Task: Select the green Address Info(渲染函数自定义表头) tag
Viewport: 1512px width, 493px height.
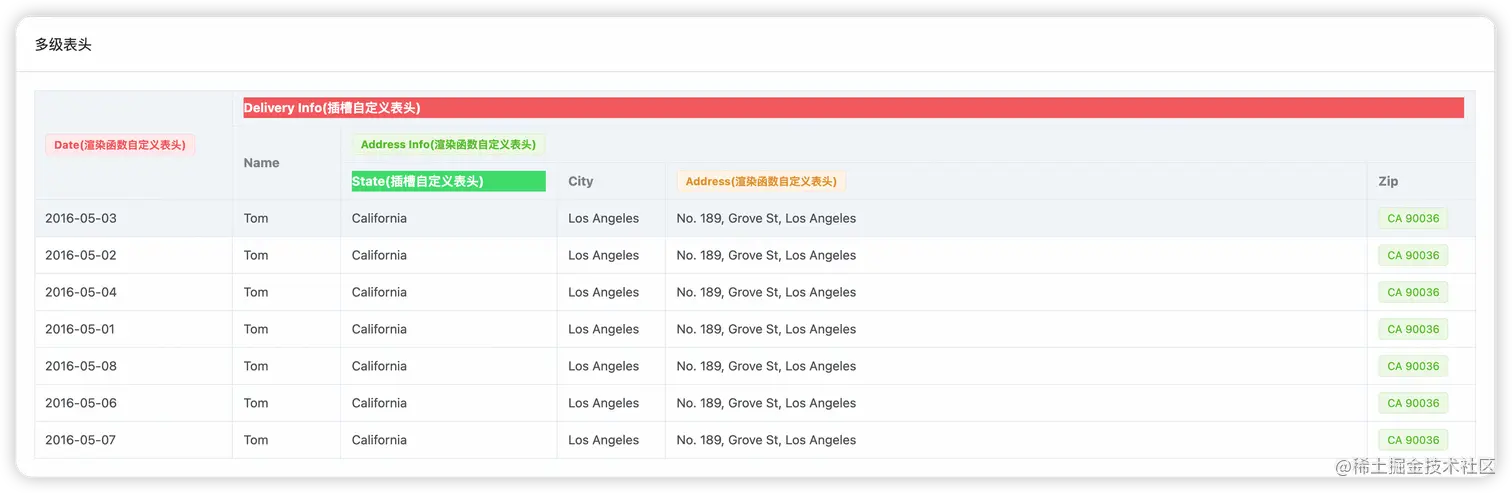Action: [x=448, y=145]
